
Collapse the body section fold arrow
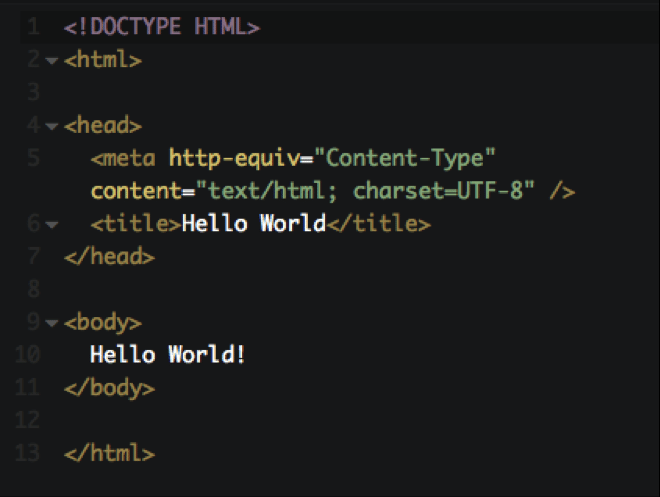click(52, 323)
